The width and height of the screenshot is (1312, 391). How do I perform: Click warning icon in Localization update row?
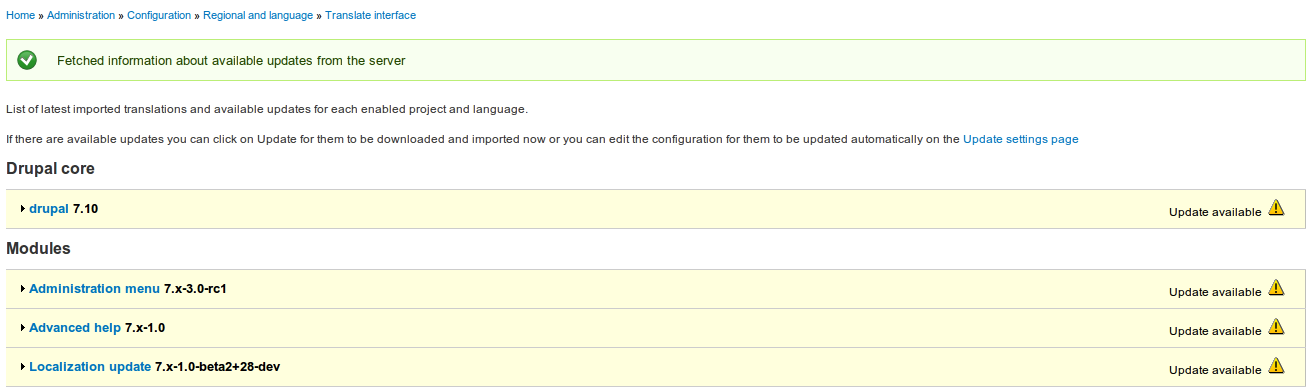tap(1276, 366)
